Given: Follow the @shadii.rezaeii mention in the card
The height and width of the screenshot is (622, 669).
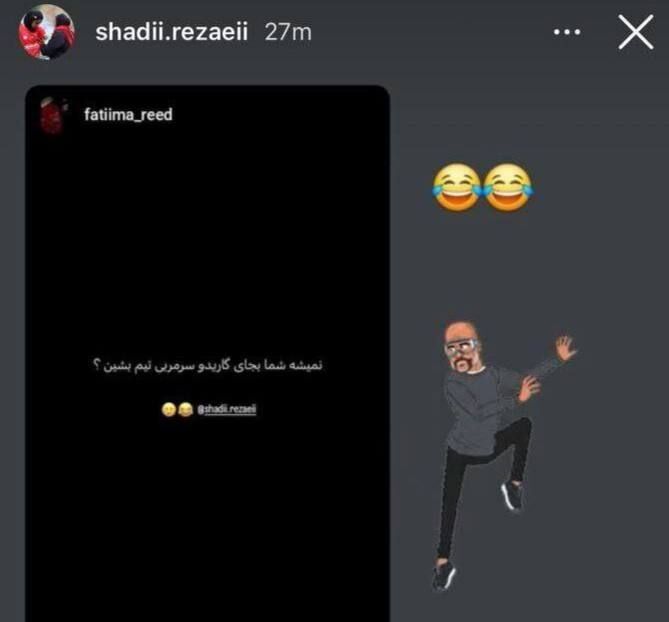Looking at the screenshot, I should (x=227, y=410).
